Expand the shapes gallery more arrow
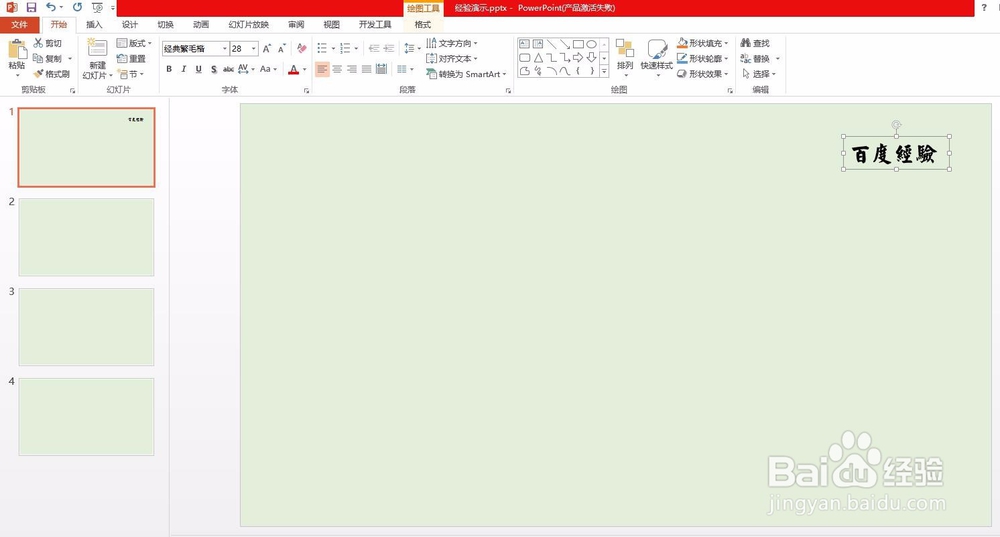 pyautogui.click(x=604, y=72)
